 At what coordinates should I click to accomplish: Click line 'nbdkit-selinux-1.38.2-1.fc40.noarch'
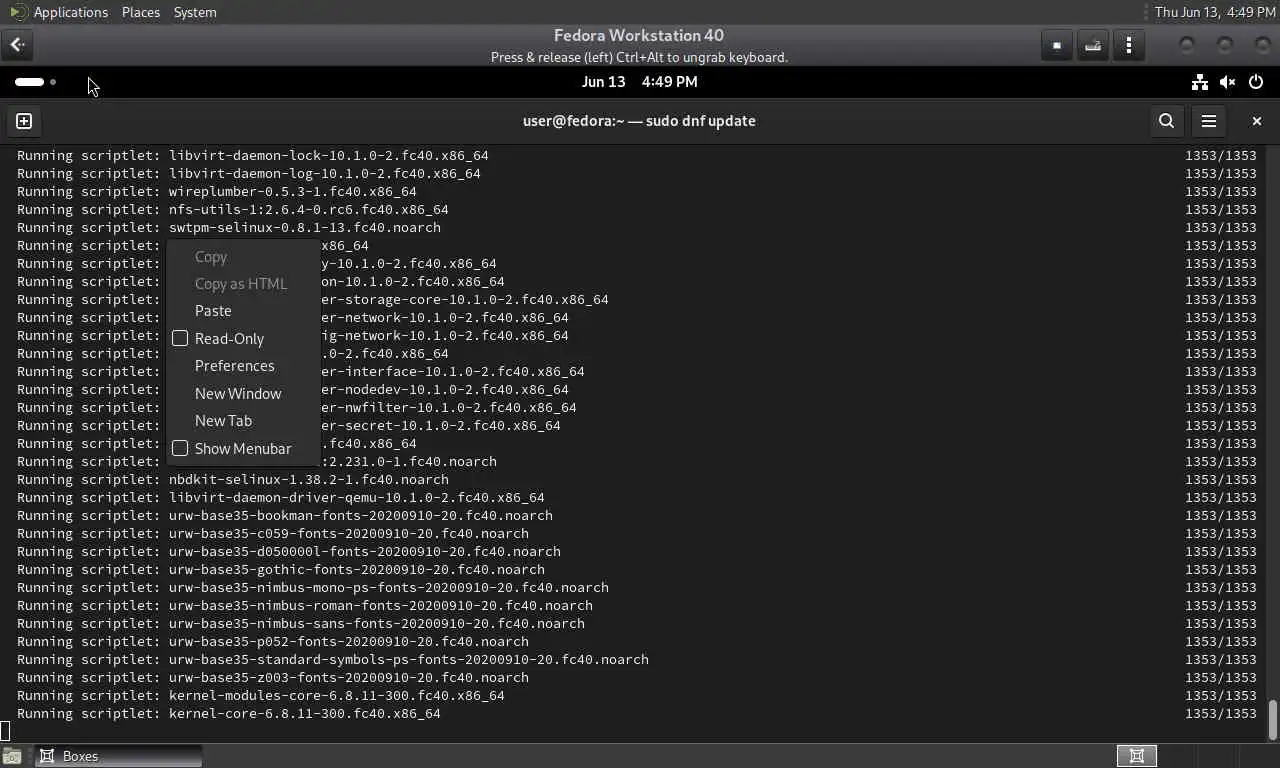click(309, 480)
